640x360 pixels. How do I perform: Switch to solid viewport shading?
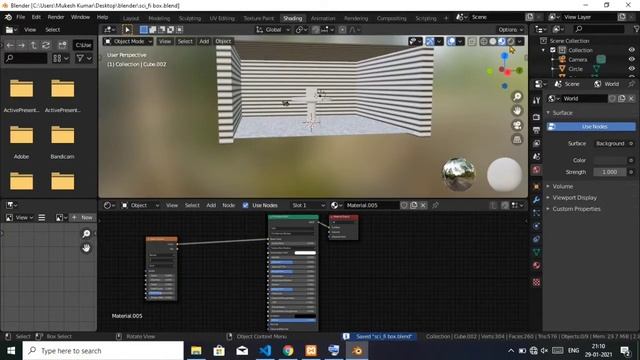[x=493, y=41]
